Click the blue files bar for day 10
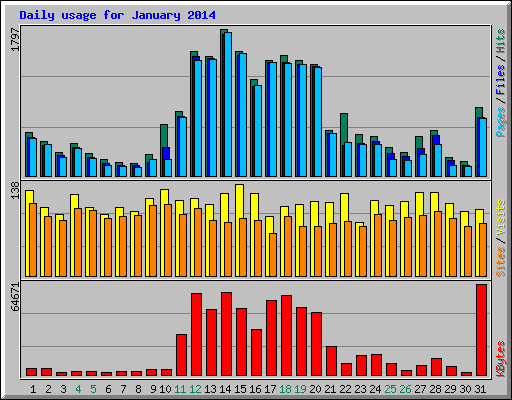The image size is (512, 400). coord(166,153)
